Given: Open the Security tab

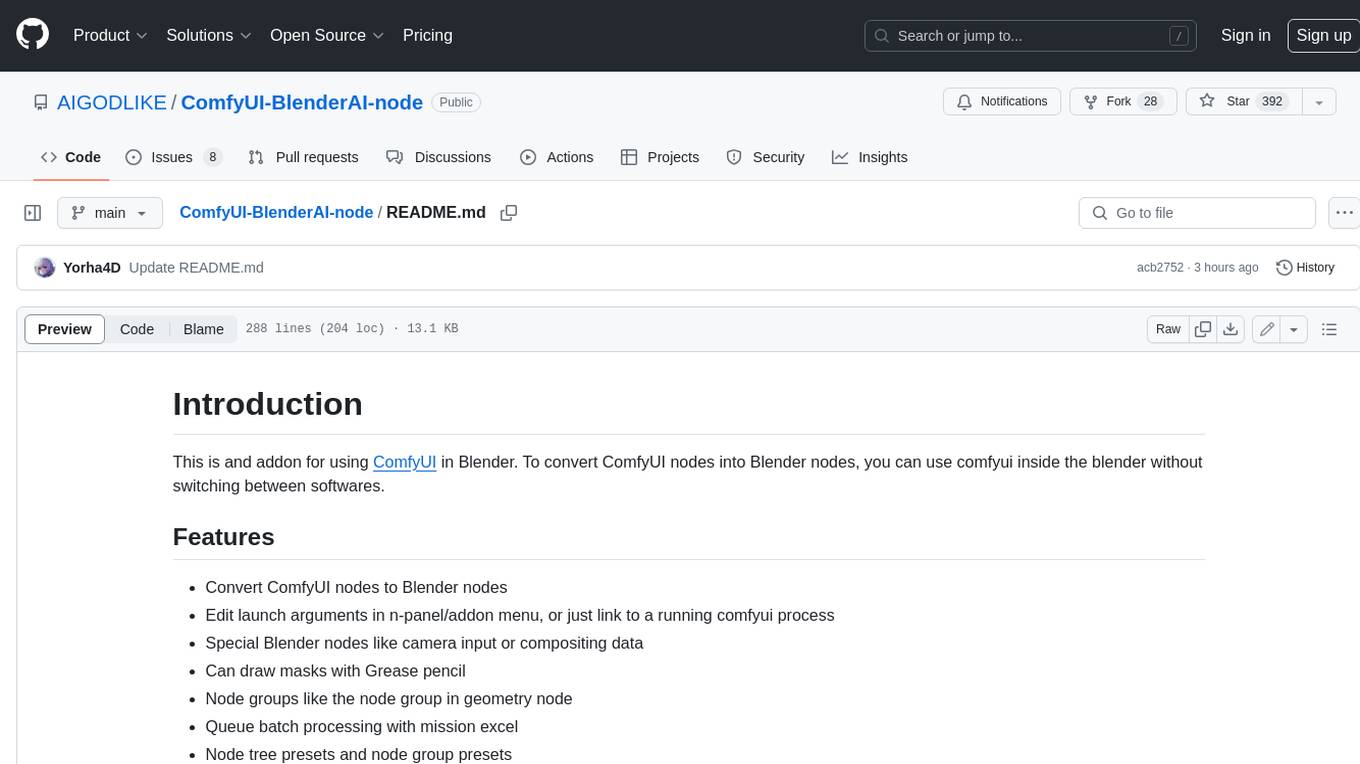Looking at the screenshot, I should [766, 157].
